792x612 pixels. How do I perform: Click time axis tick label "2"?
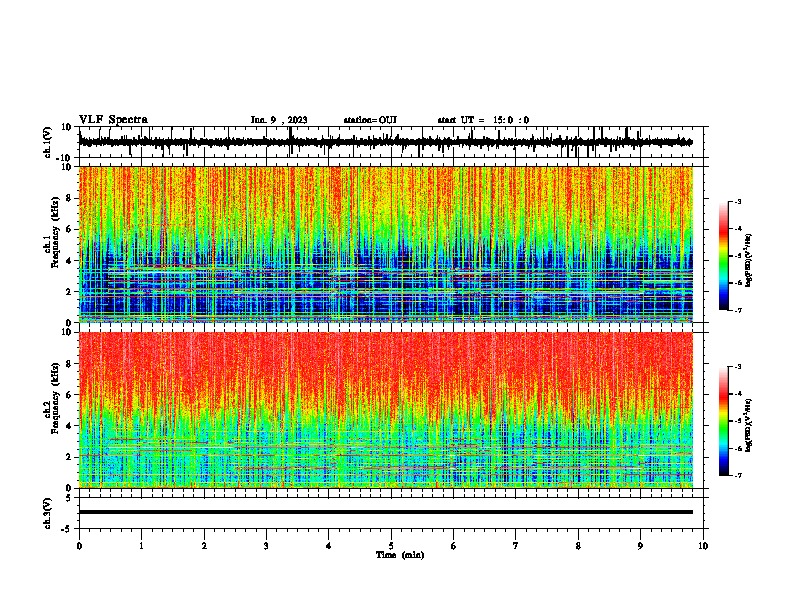[x=204, y=546]
